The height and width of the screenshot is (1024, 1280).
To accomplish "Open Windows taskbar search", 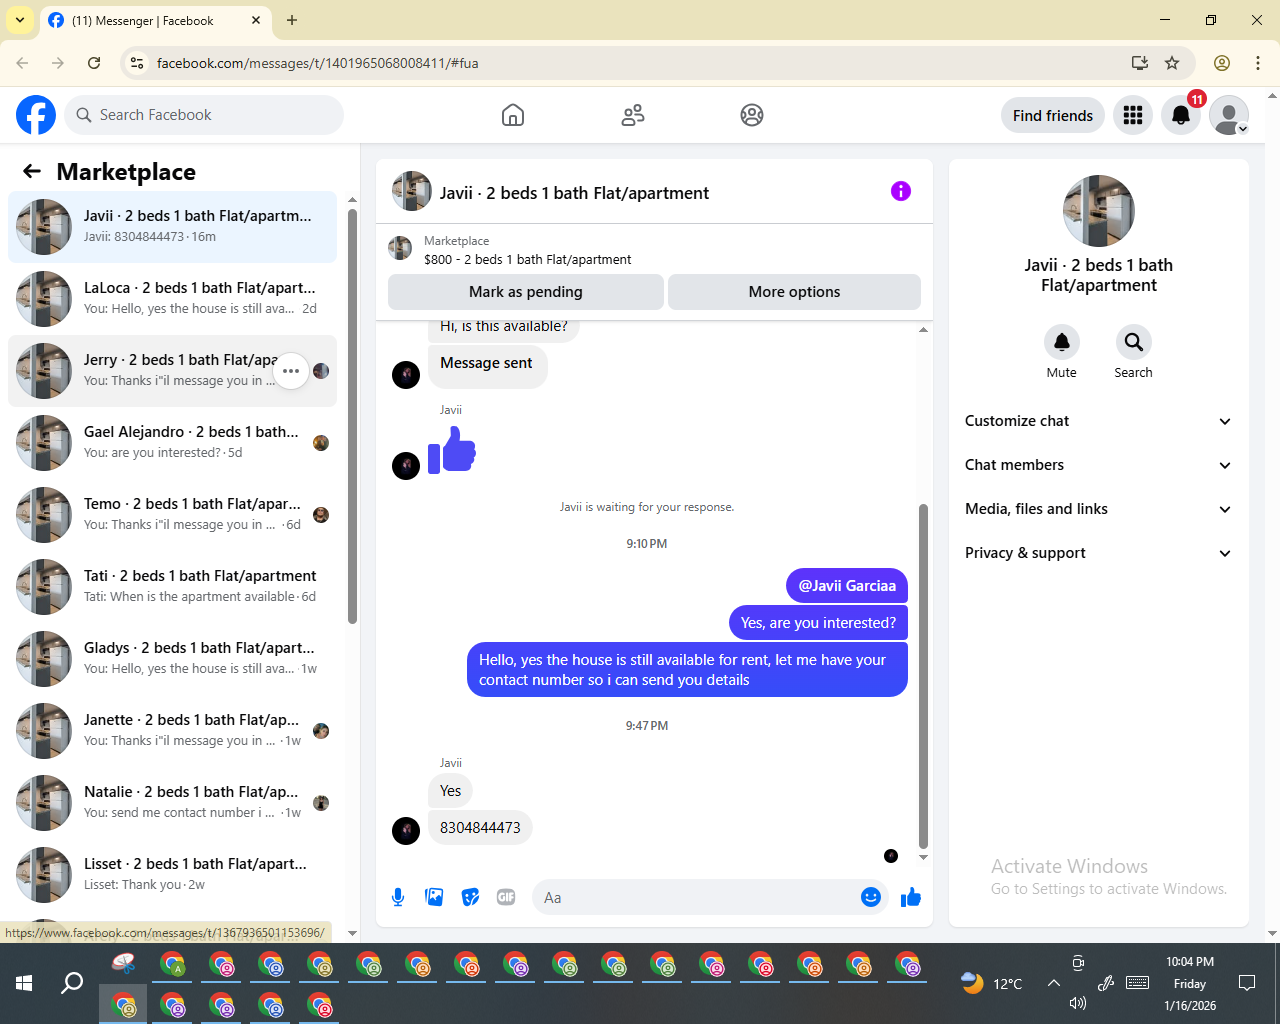I will [x=72, y=983].
